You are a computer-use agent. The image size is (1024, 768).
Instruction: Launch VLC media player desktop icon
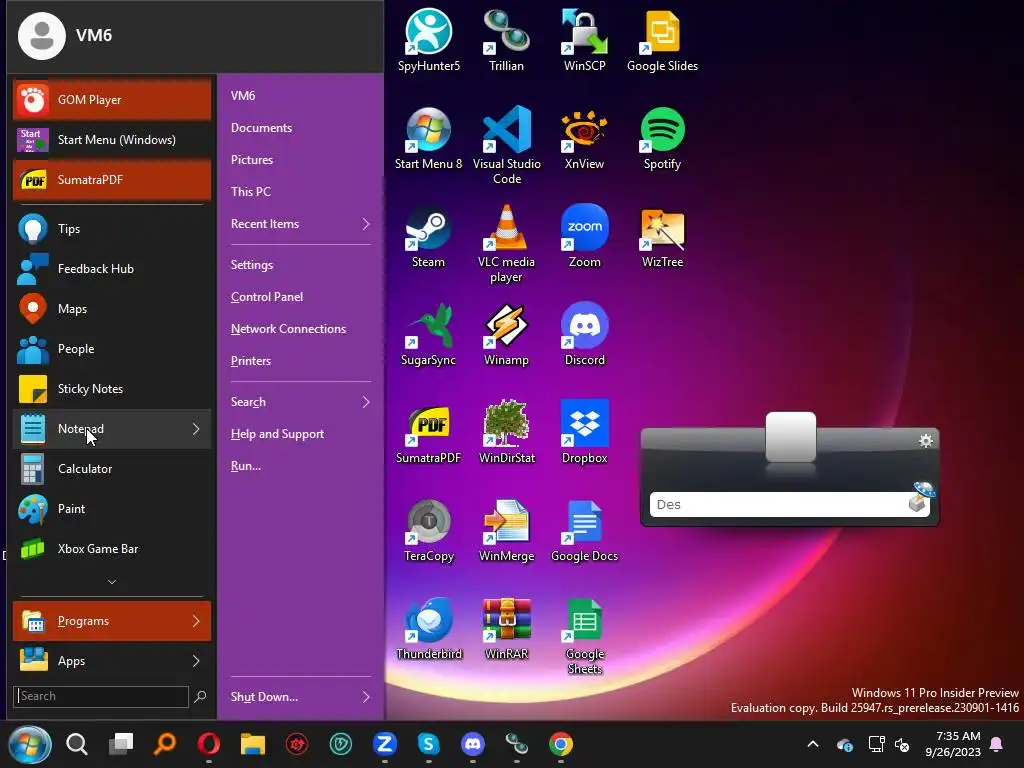coord(507,243)
